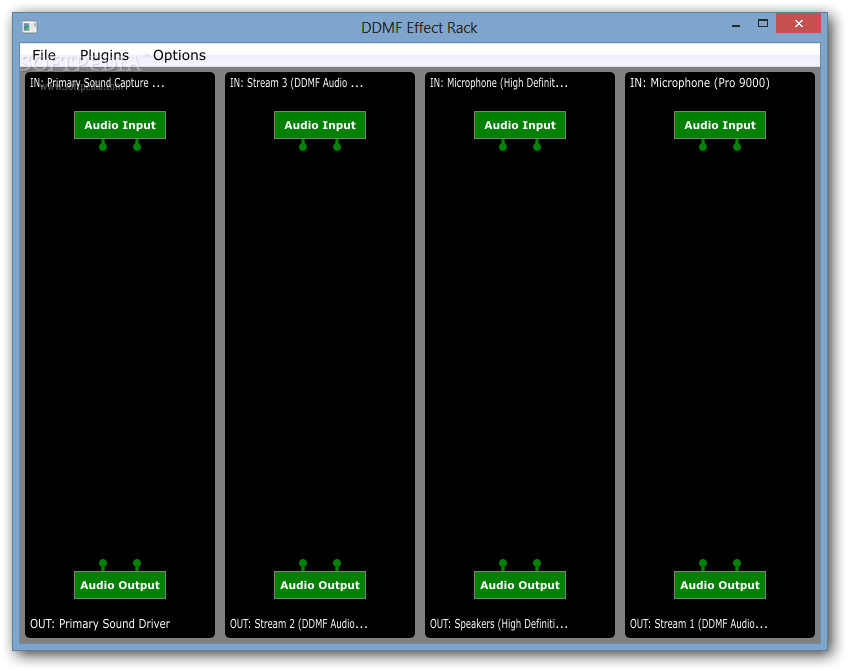Click right output pin of Microphone High Definition input

(537, 146)
